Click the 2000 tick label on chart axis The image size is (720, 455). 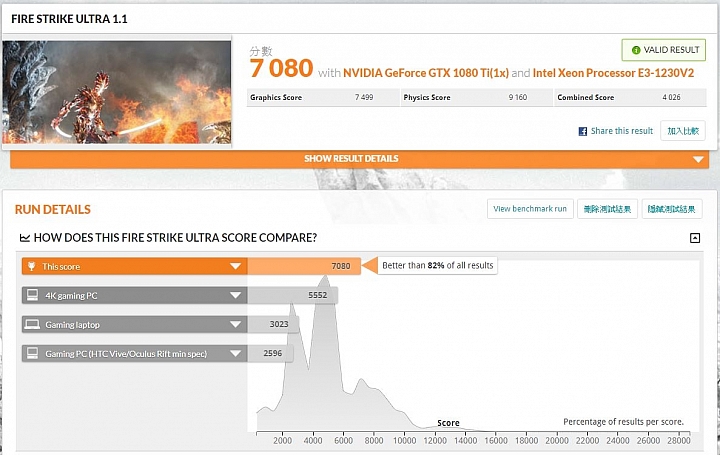click(x=282, y=440)
